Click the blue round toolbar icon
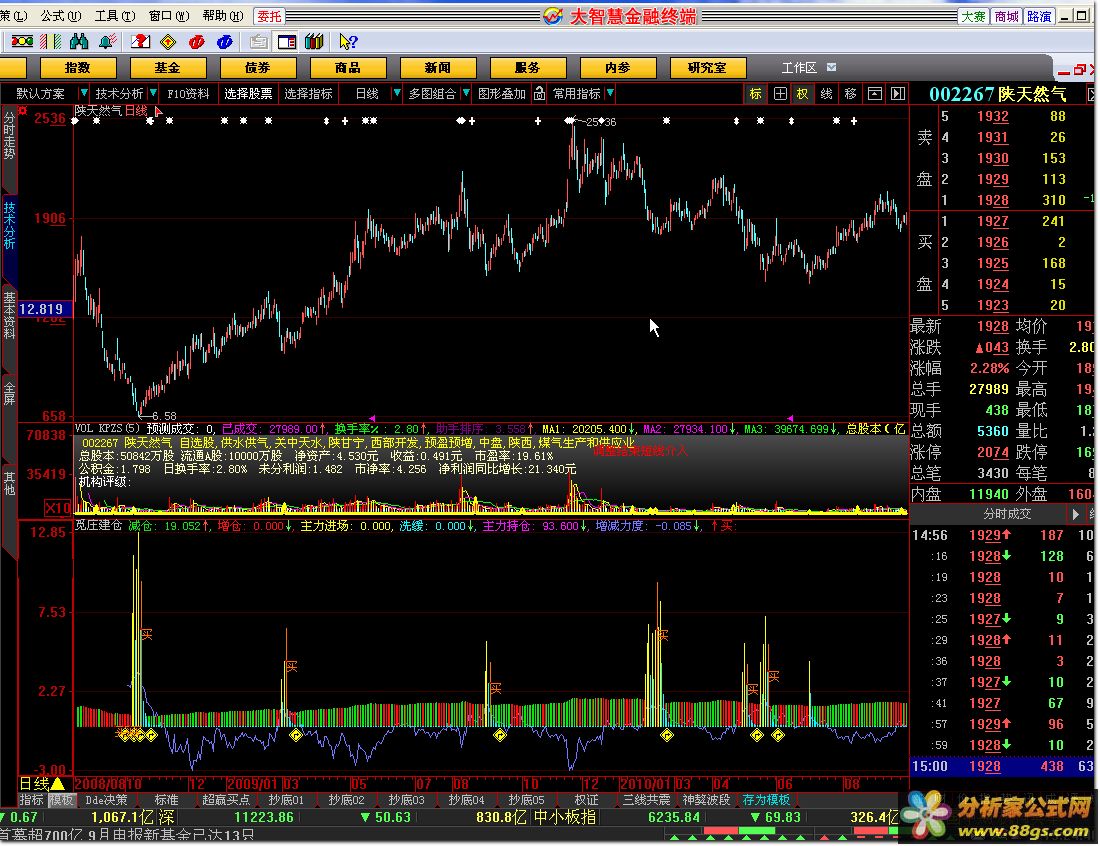The height and width of the screenshot is (846, 1100). tap(224, 42)
